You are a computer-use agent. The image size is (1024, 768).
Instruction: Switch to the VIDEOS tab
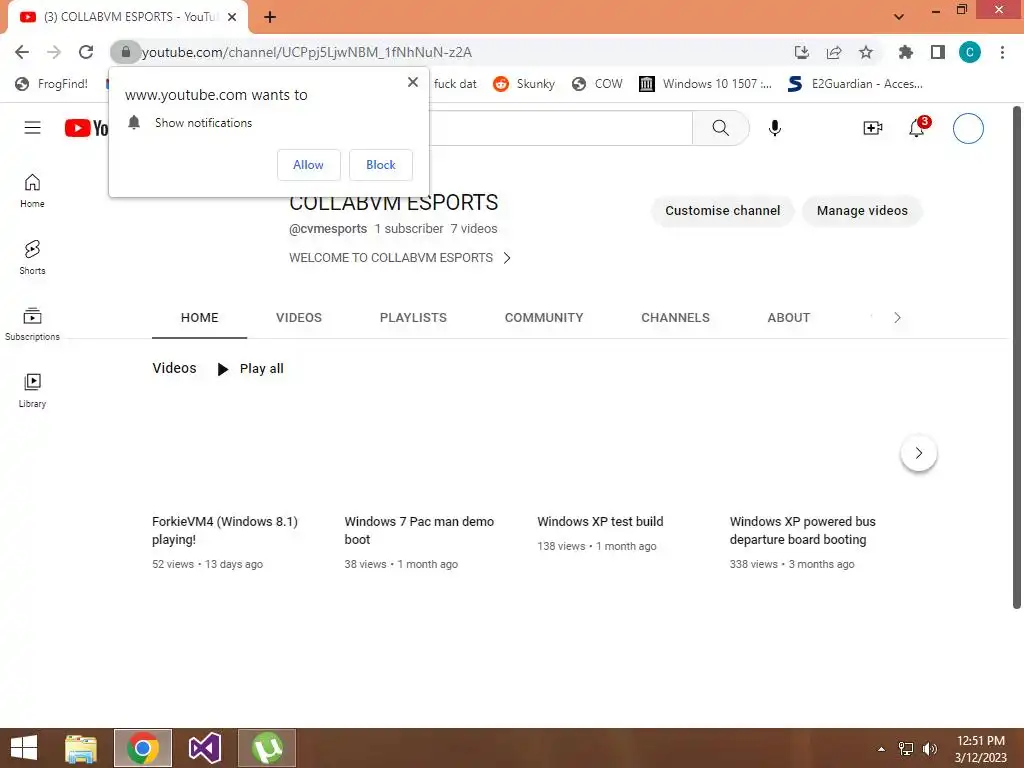coord(298,318)
